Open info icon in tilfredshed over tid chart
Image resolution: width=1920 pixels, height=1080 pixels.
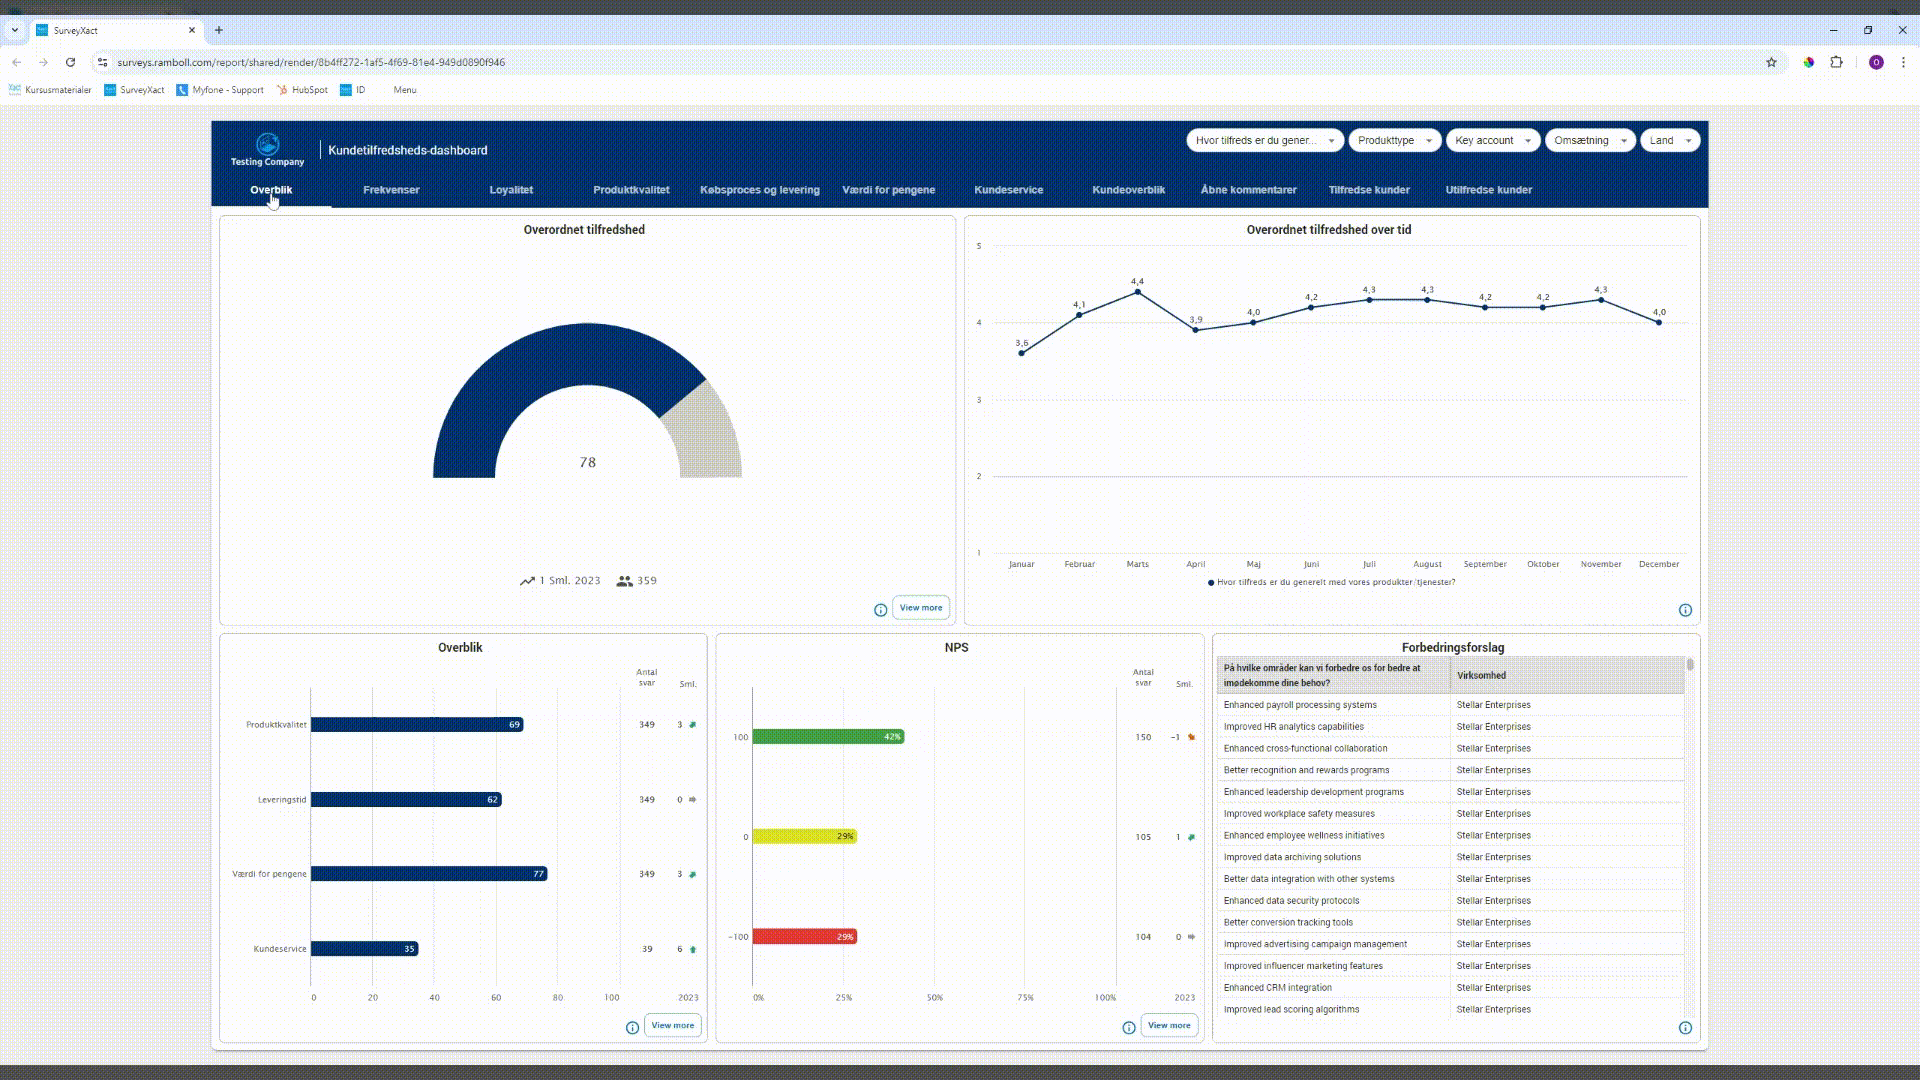point(1685,610)
